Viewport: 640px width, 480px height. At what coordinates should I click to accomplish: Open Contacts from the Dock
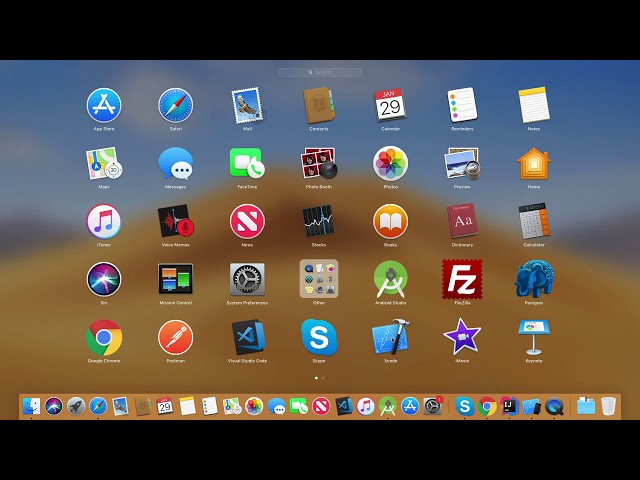tap(143, 406)
